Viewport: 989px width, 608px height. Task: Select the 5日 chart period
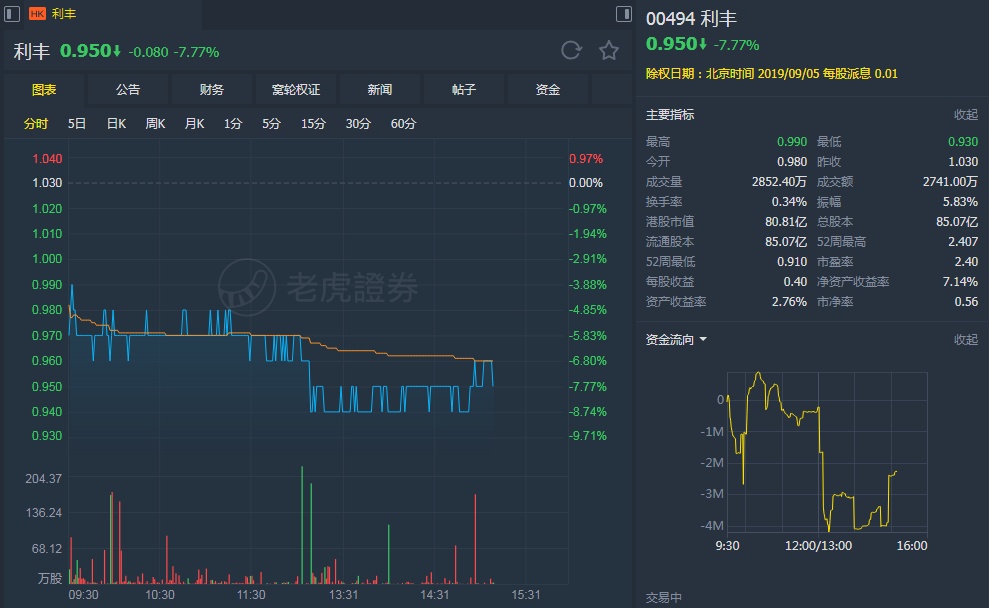point(76,124)
